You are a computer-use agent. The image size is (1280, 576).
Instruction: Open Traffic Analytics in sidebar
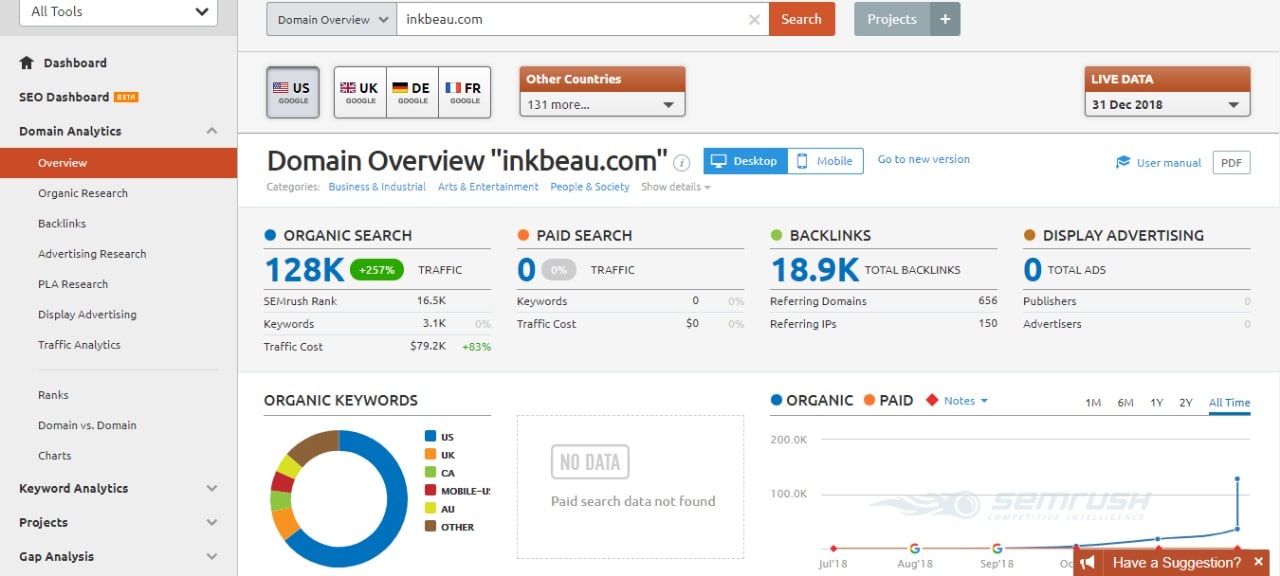79,345
